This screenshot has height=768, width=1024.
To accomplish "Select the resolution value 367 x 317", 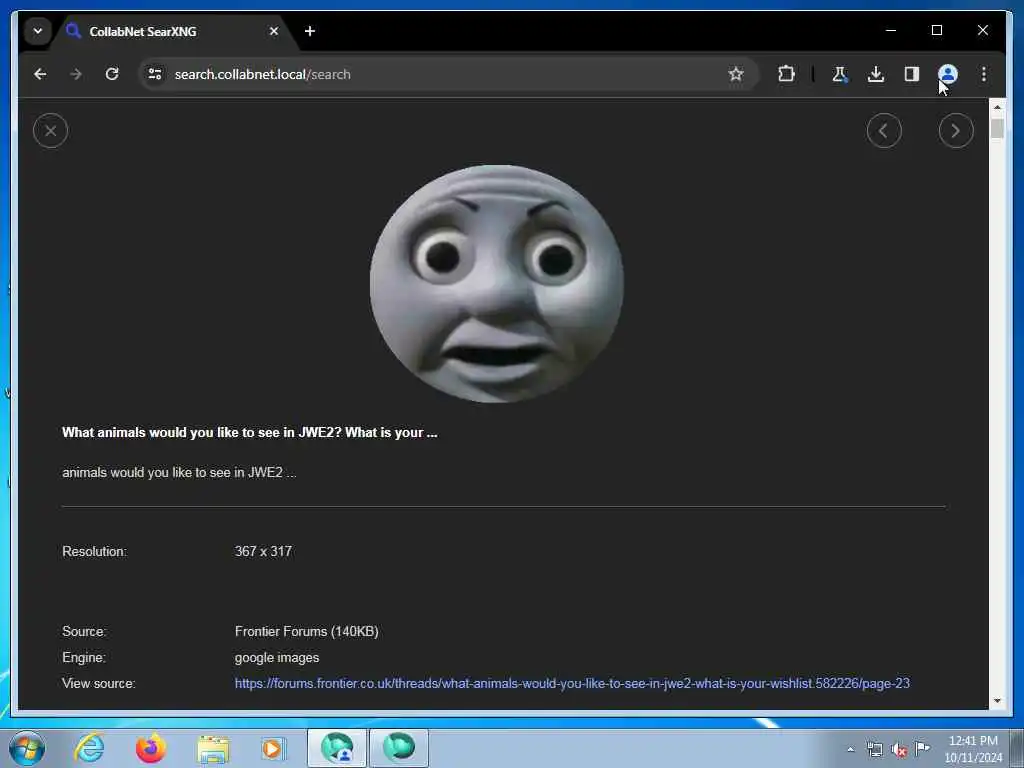I will (x=263, y=551).
